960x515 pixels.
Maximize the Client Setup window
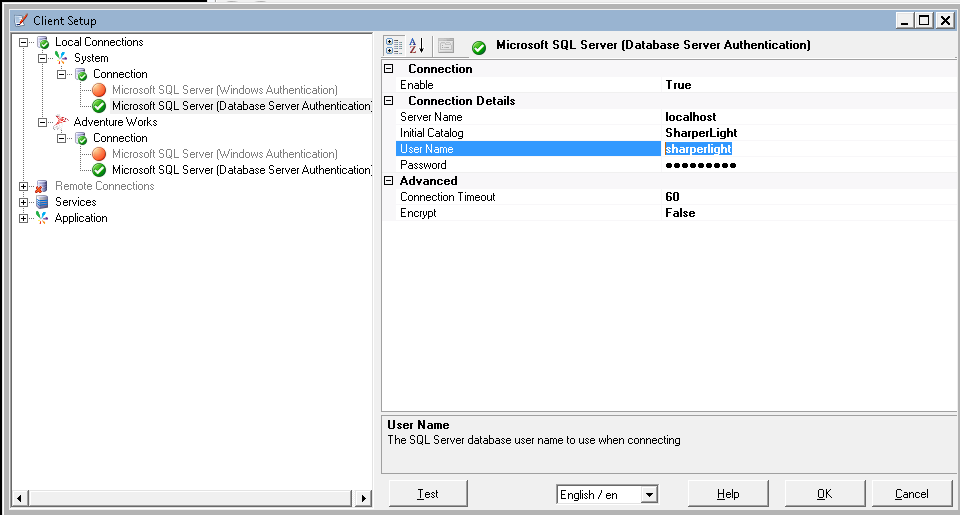(924, 20)
